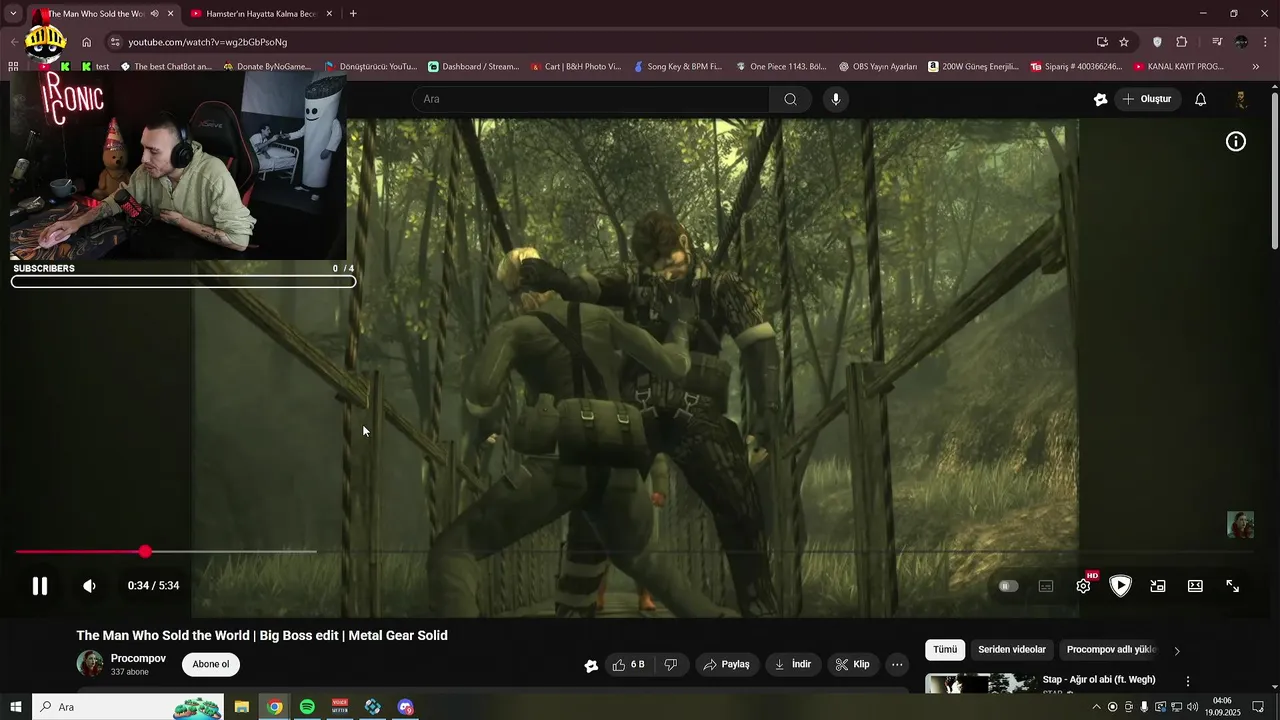Image resolution: width=1280 pixels, height=720 pixels.
Task: Open the info card icon on video
Action: (x=1236, y=142)
